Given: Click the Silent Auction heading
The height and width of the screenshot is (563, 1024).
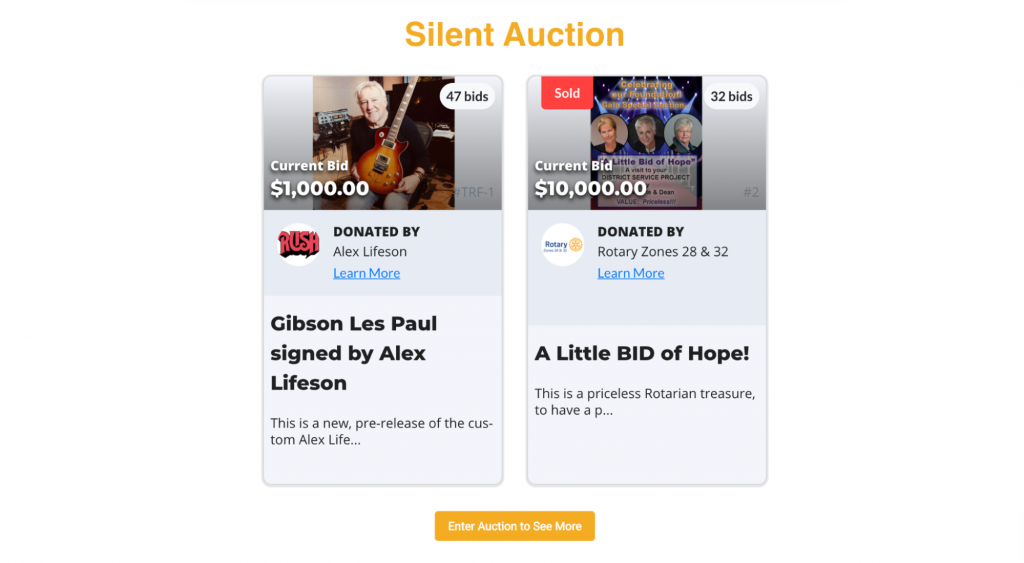Looking at the screenshot, I should coord(515,35).
